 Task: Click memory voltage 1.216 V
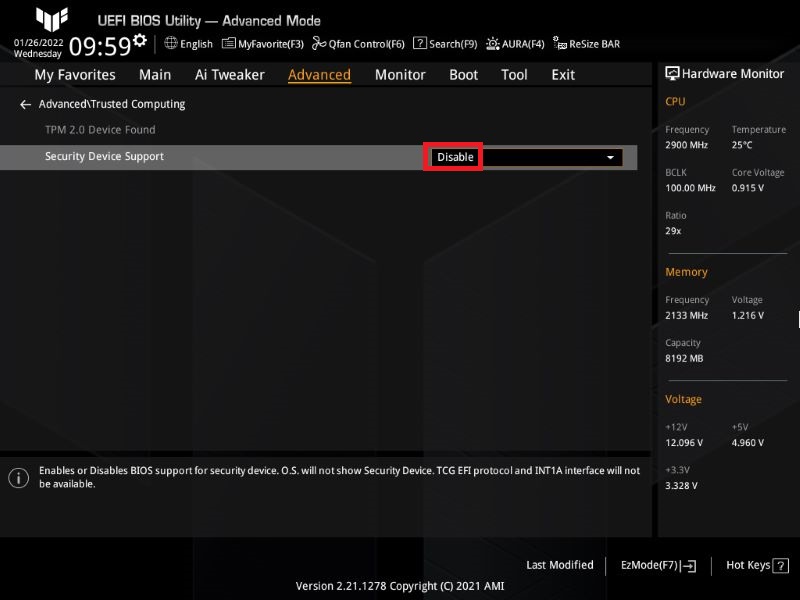coord(747,315)
